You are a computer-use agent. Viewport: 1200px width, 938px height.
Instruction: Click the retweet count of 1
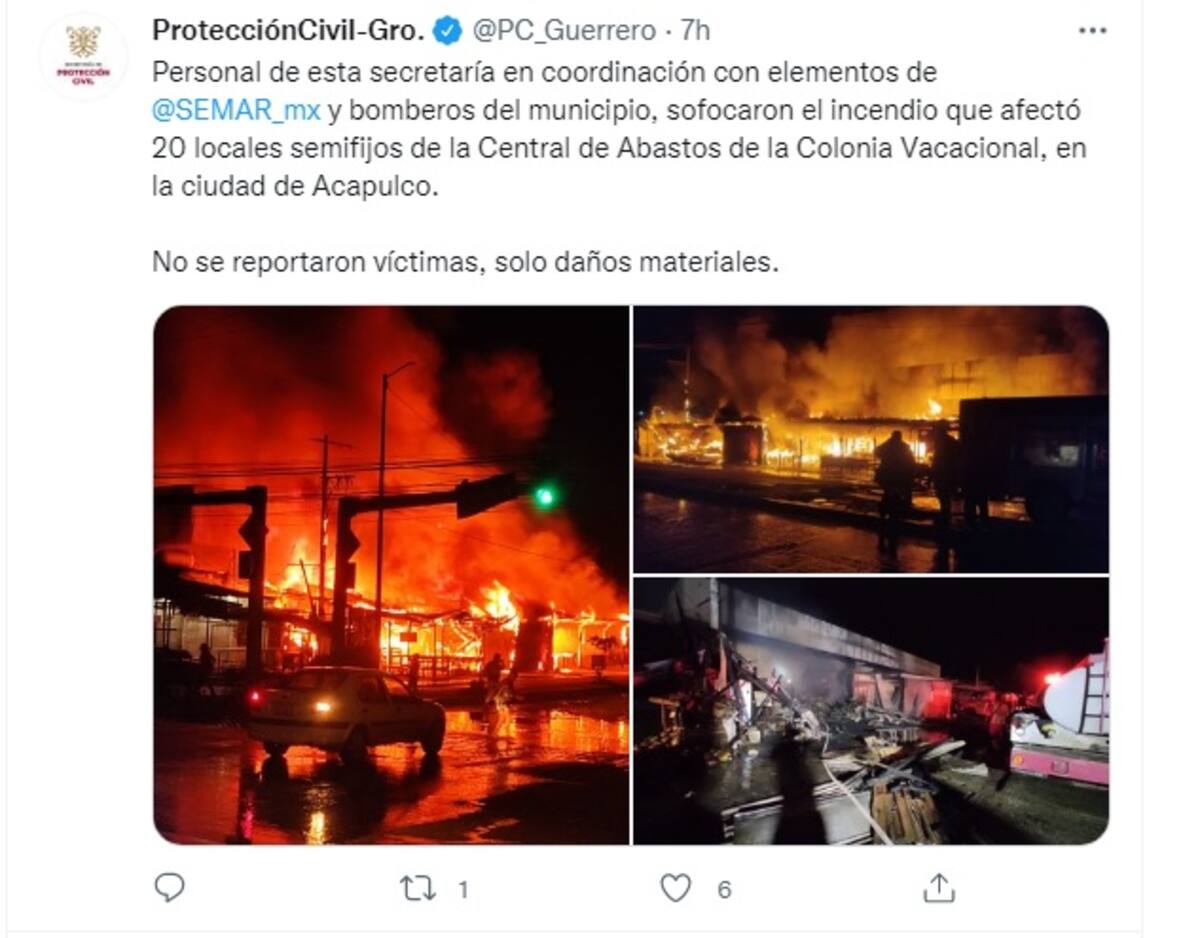(463, 889)
